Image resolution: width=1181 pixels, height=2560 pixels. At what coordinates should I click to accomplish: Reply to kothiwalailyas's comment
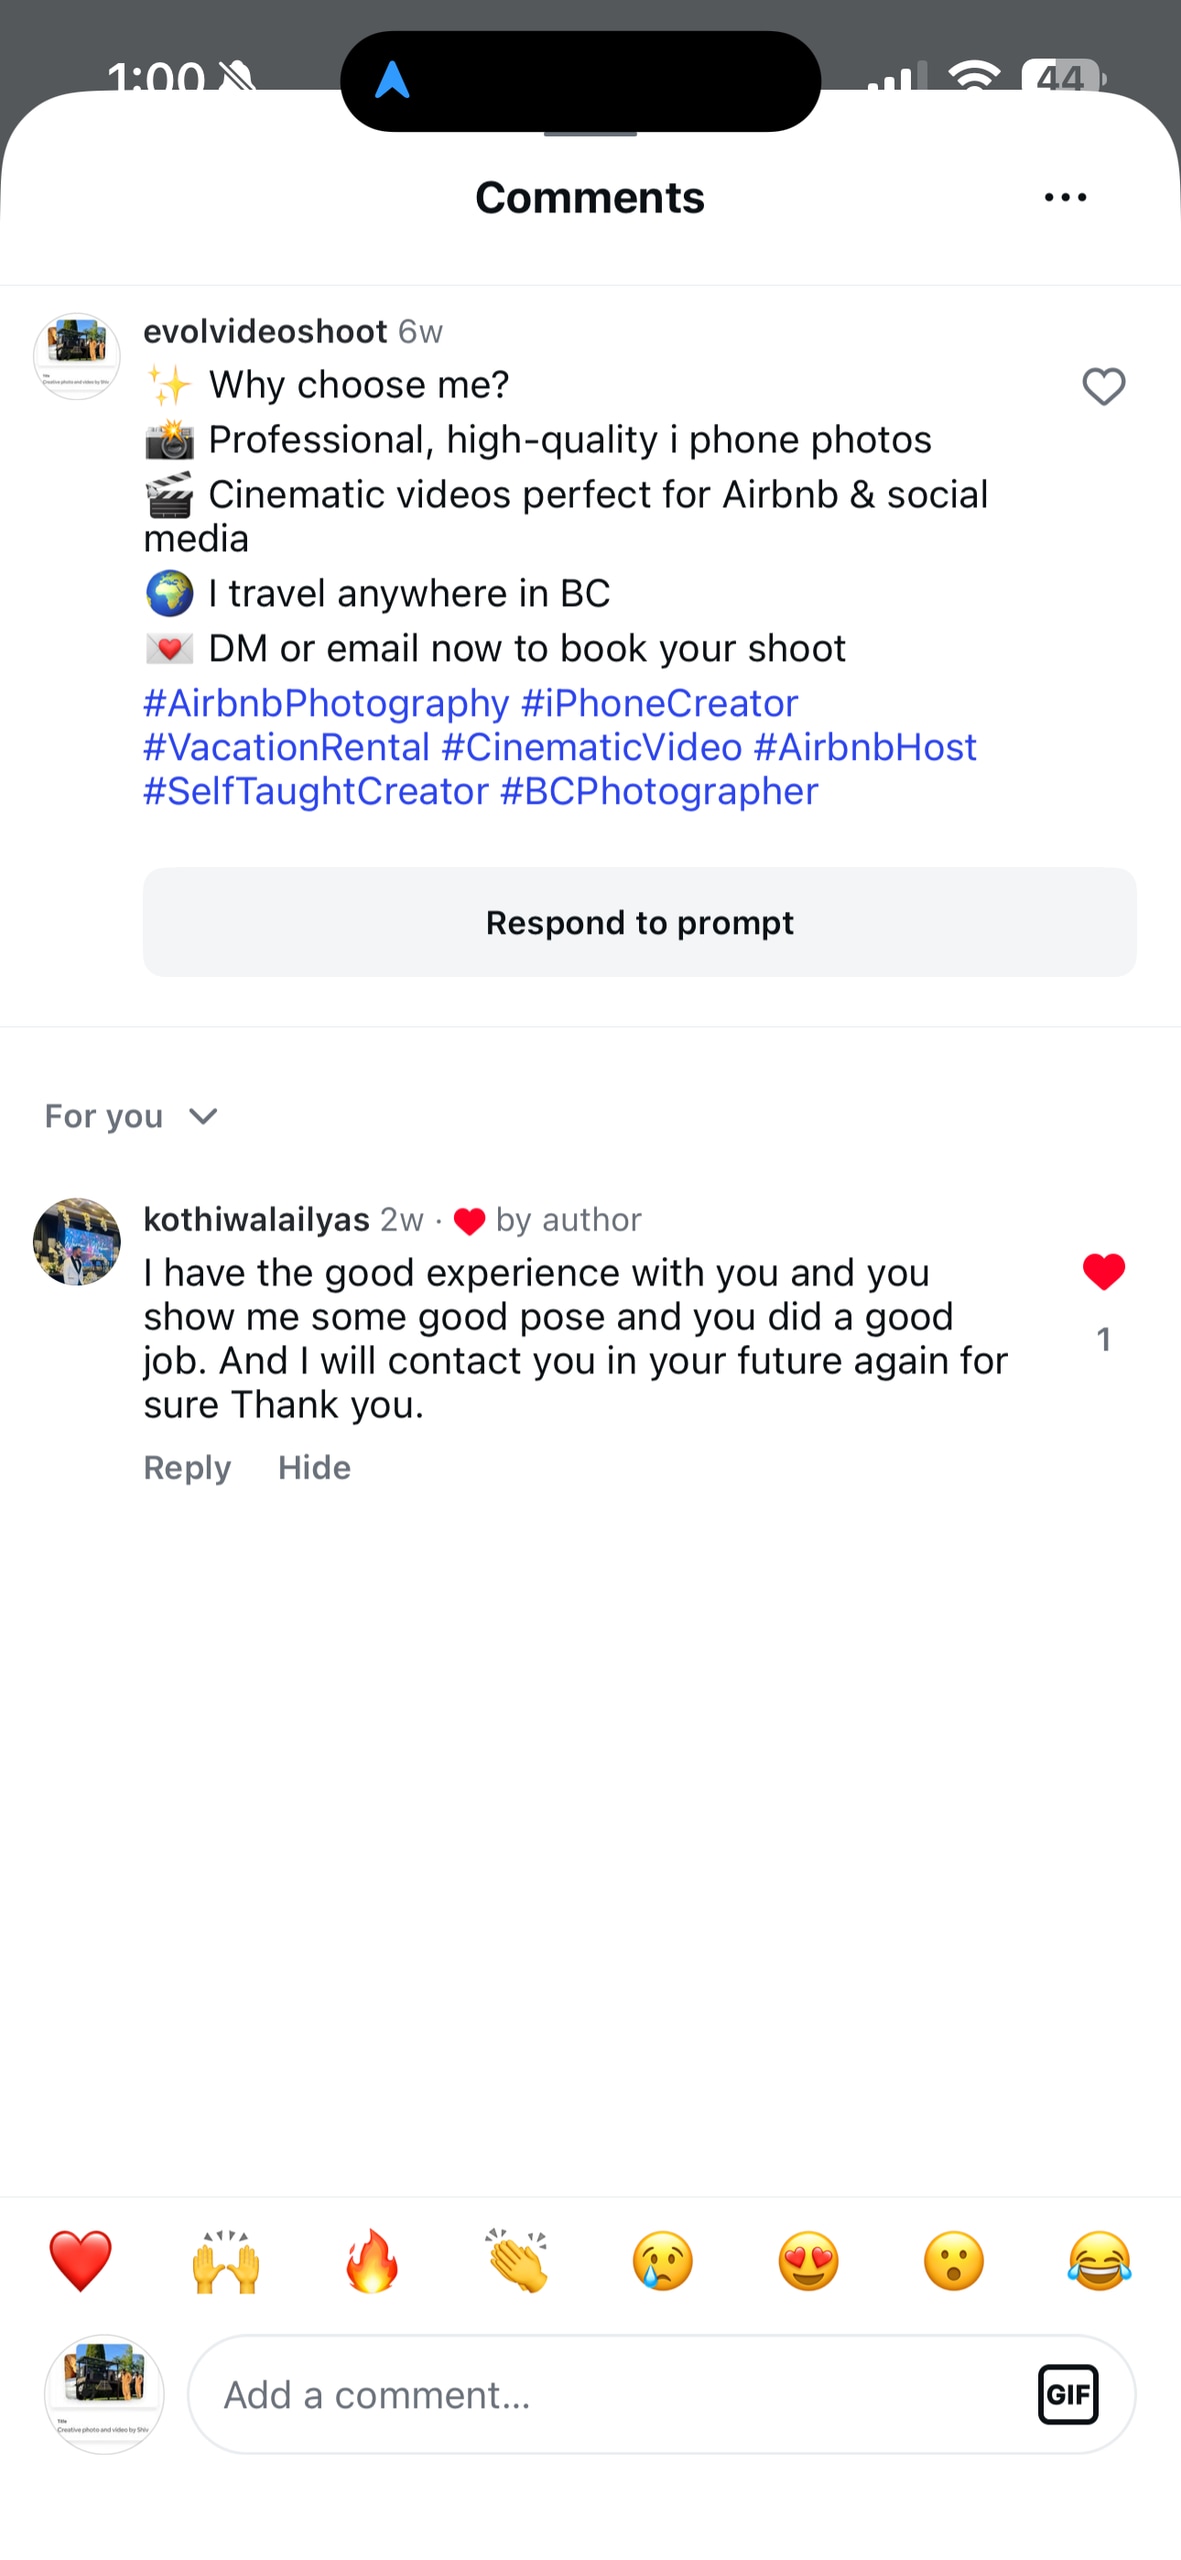click(x=187, y=1467)
